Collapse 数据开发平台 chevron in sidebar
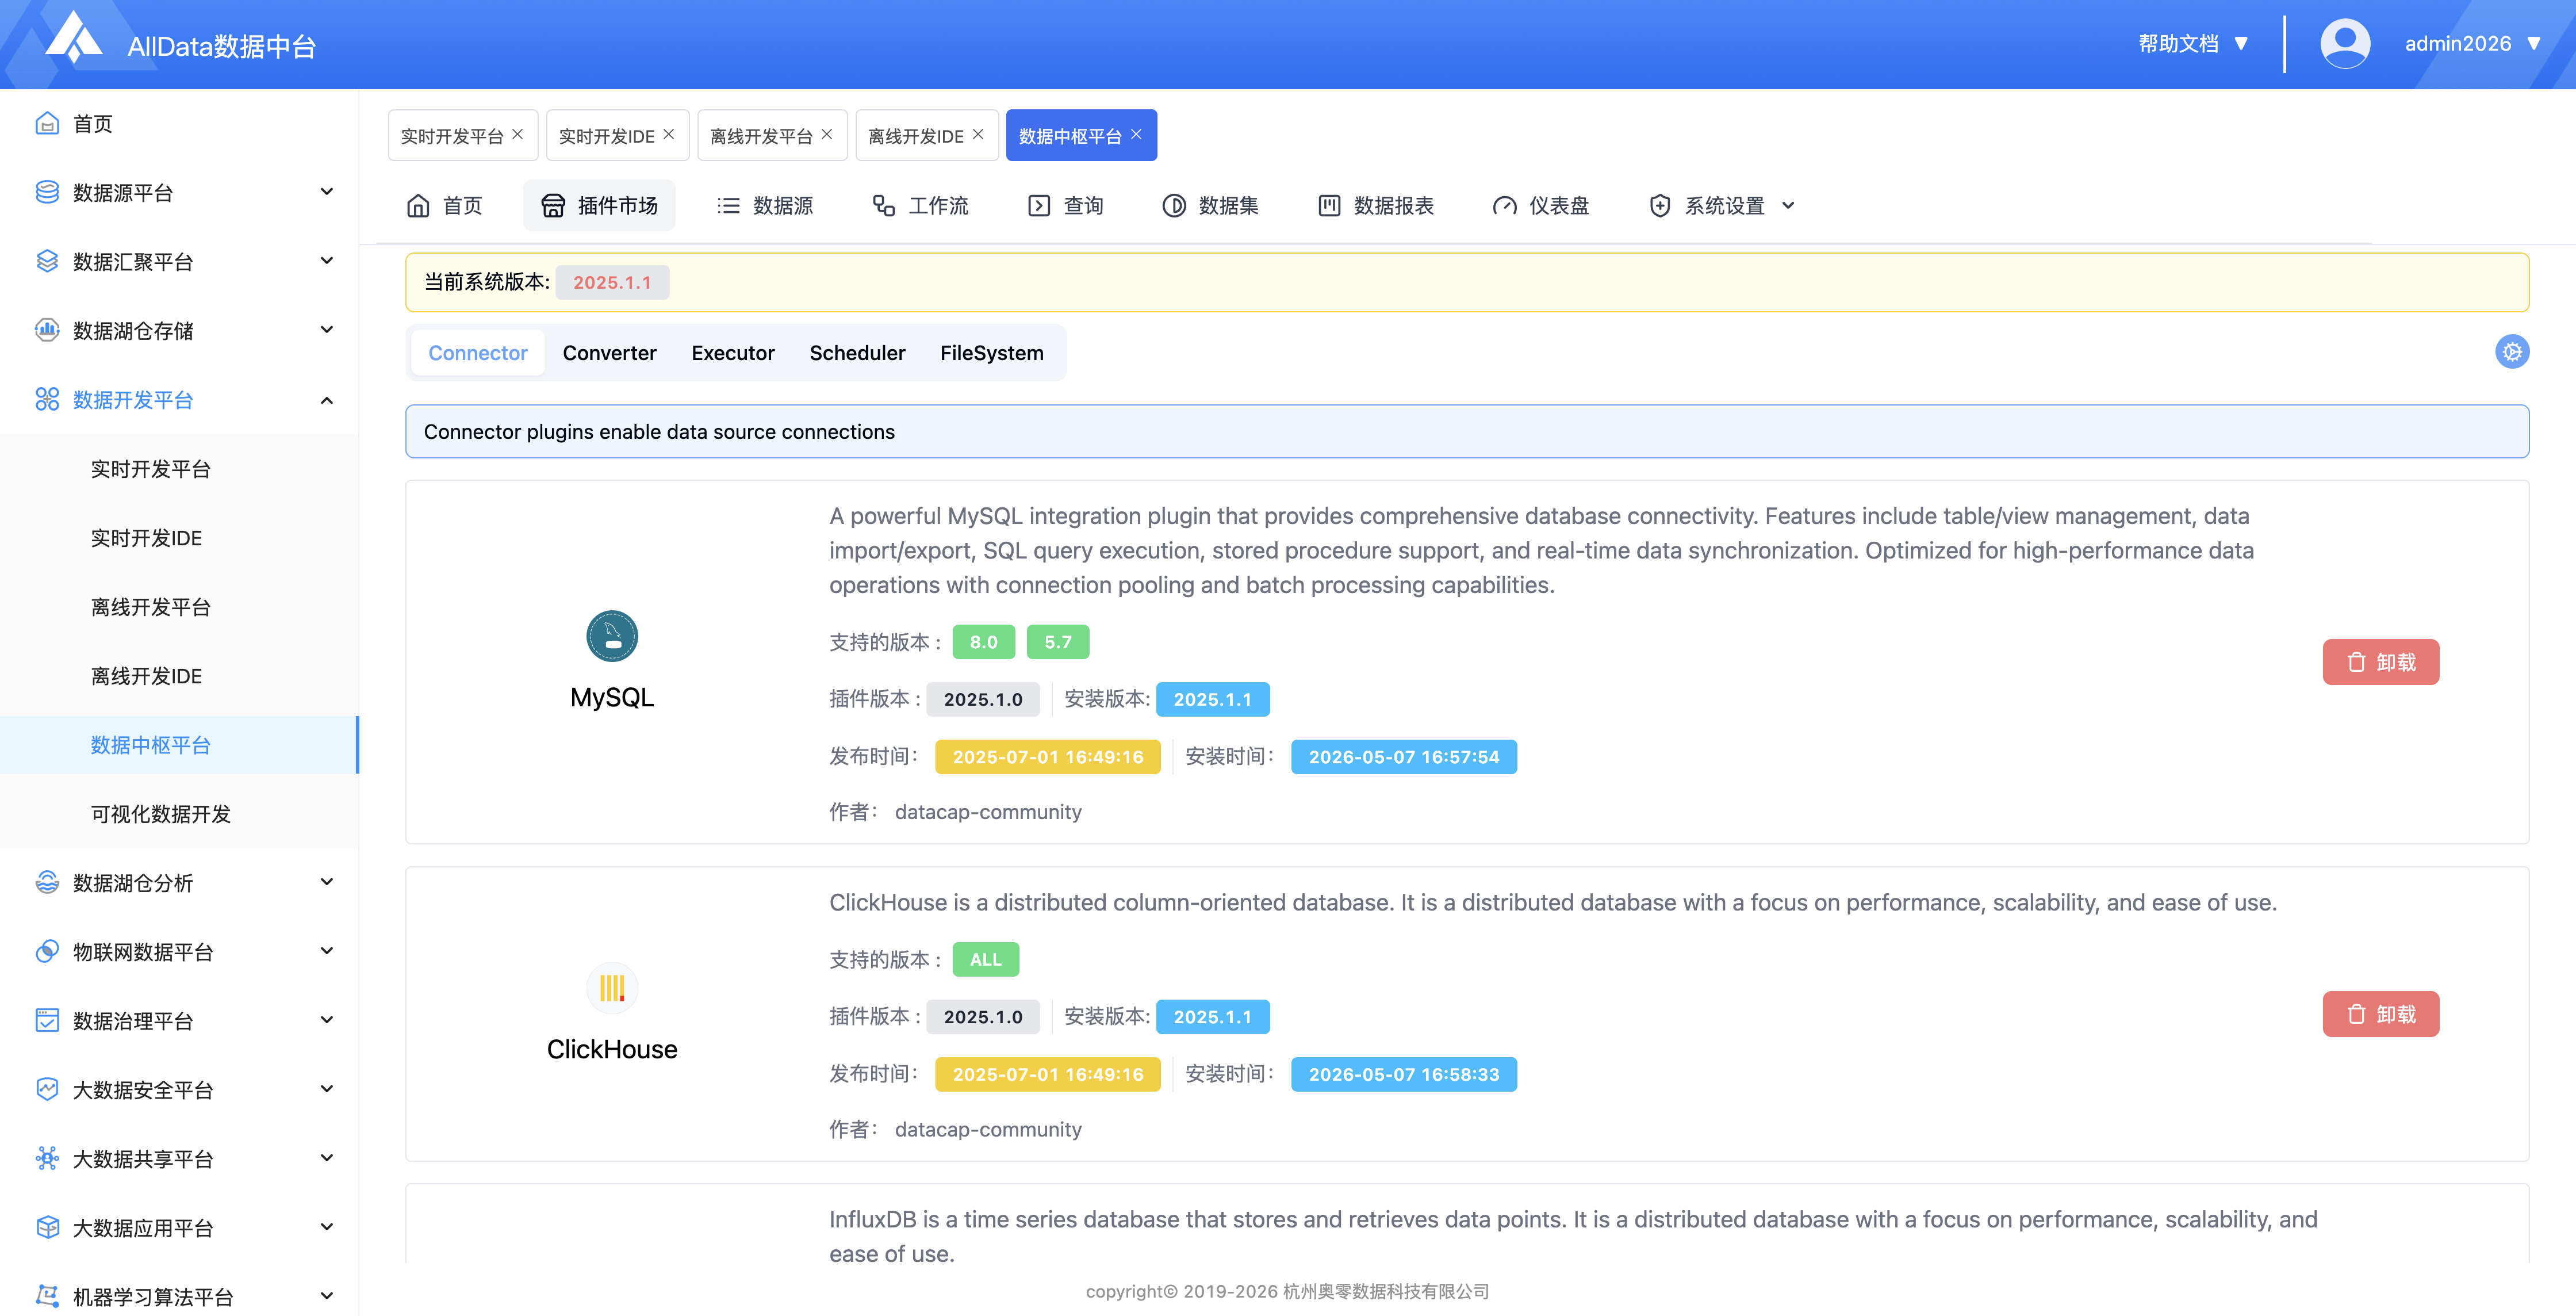Screen dimensions: 2576x1316 click(327, 400)
